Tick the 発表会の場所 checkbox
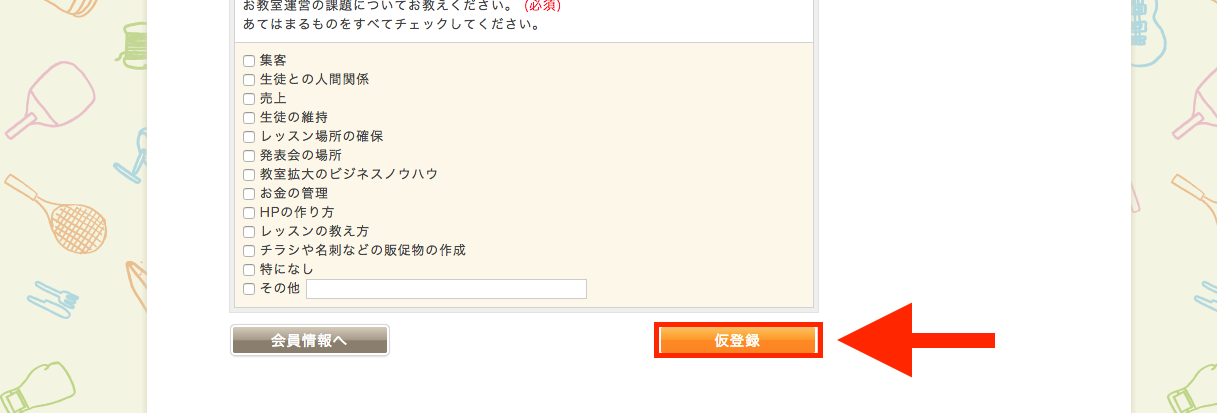This screenshot has height=413, width=1217. point(249,156)
